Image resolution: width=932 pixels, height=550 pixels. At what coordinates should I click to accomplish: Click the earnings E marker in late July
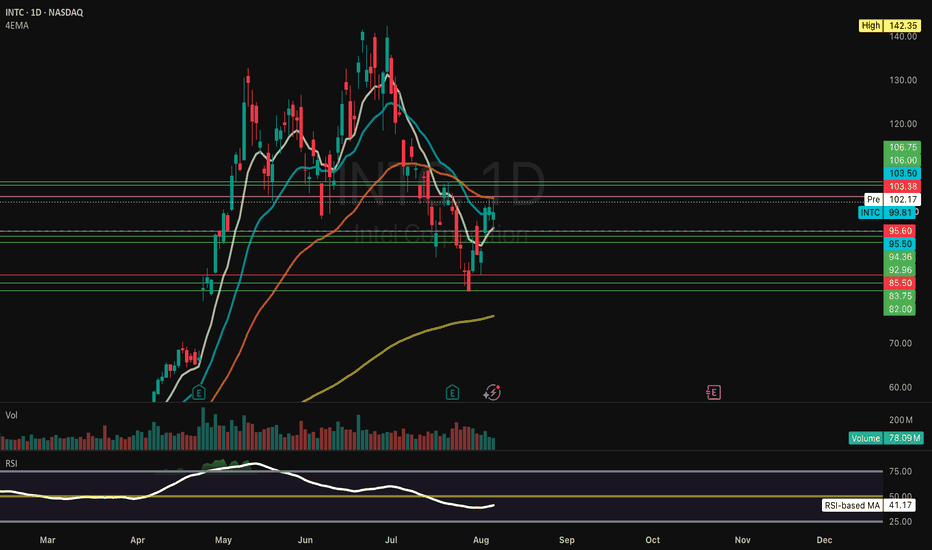(452, 392)
